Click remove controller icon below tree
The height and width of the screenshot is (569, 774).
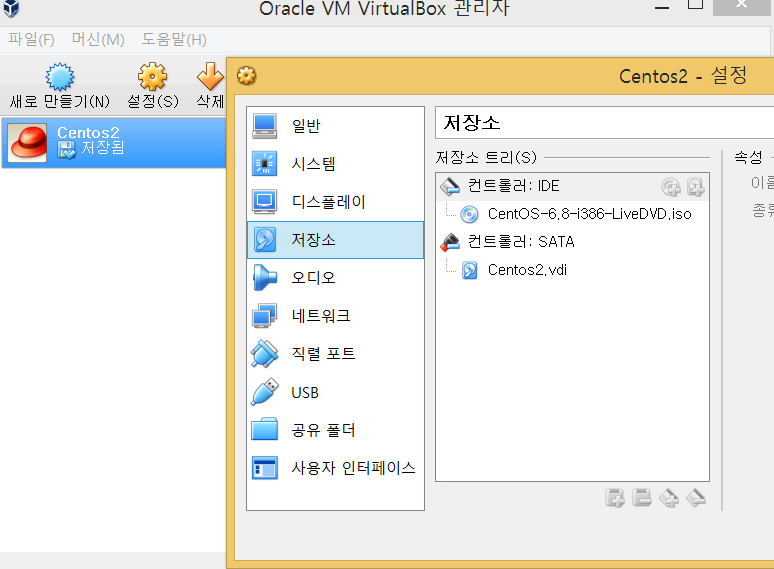tap(642, 497)
